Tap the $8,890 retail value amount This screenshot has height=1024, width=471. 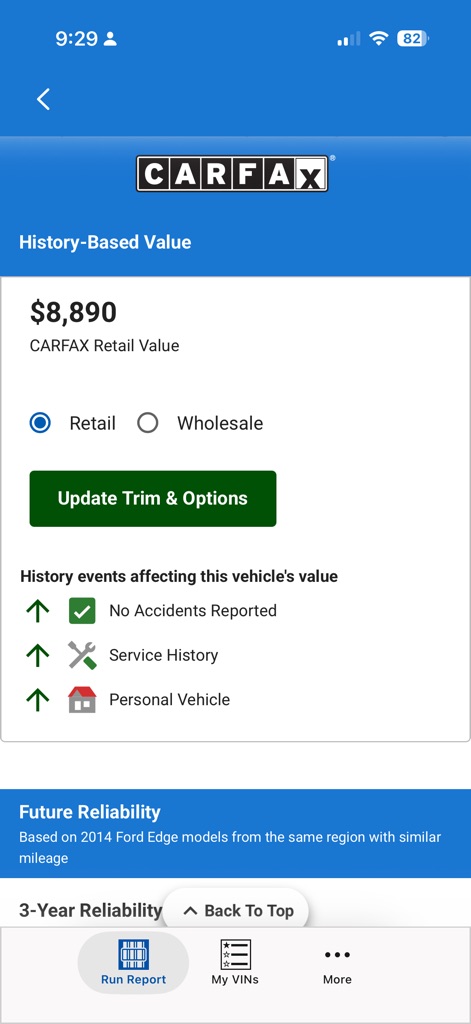[73, 312]
